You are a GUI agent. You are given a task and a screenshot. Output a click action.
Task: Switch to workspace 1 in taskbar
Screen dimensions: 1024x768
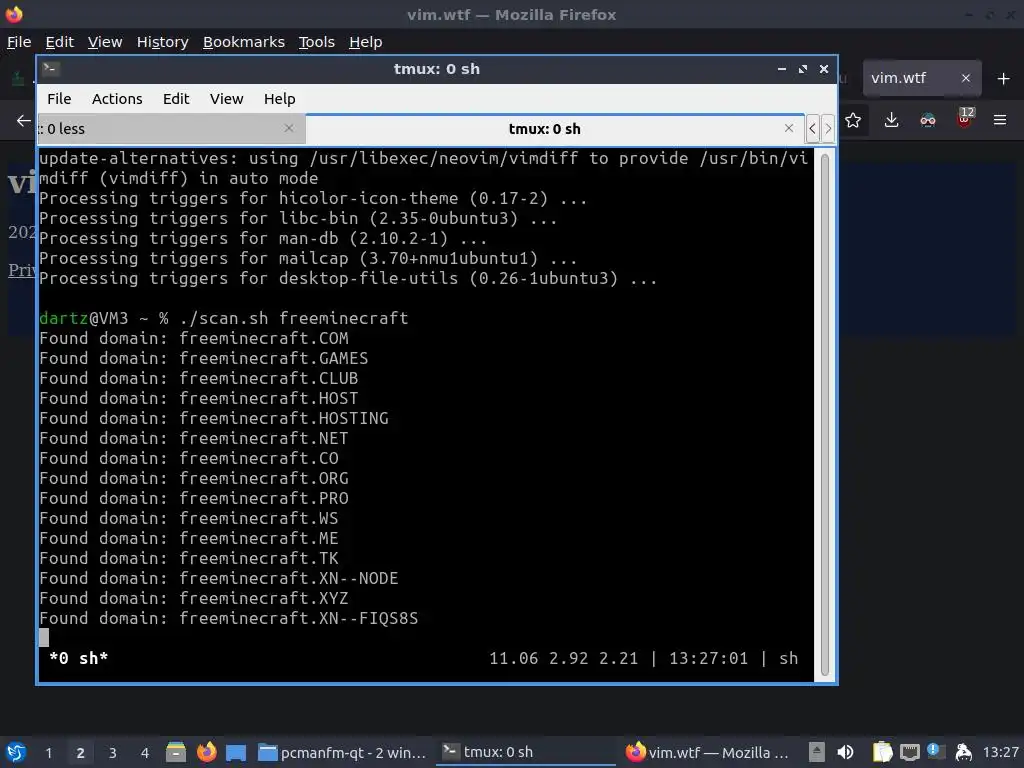[48, 753]
